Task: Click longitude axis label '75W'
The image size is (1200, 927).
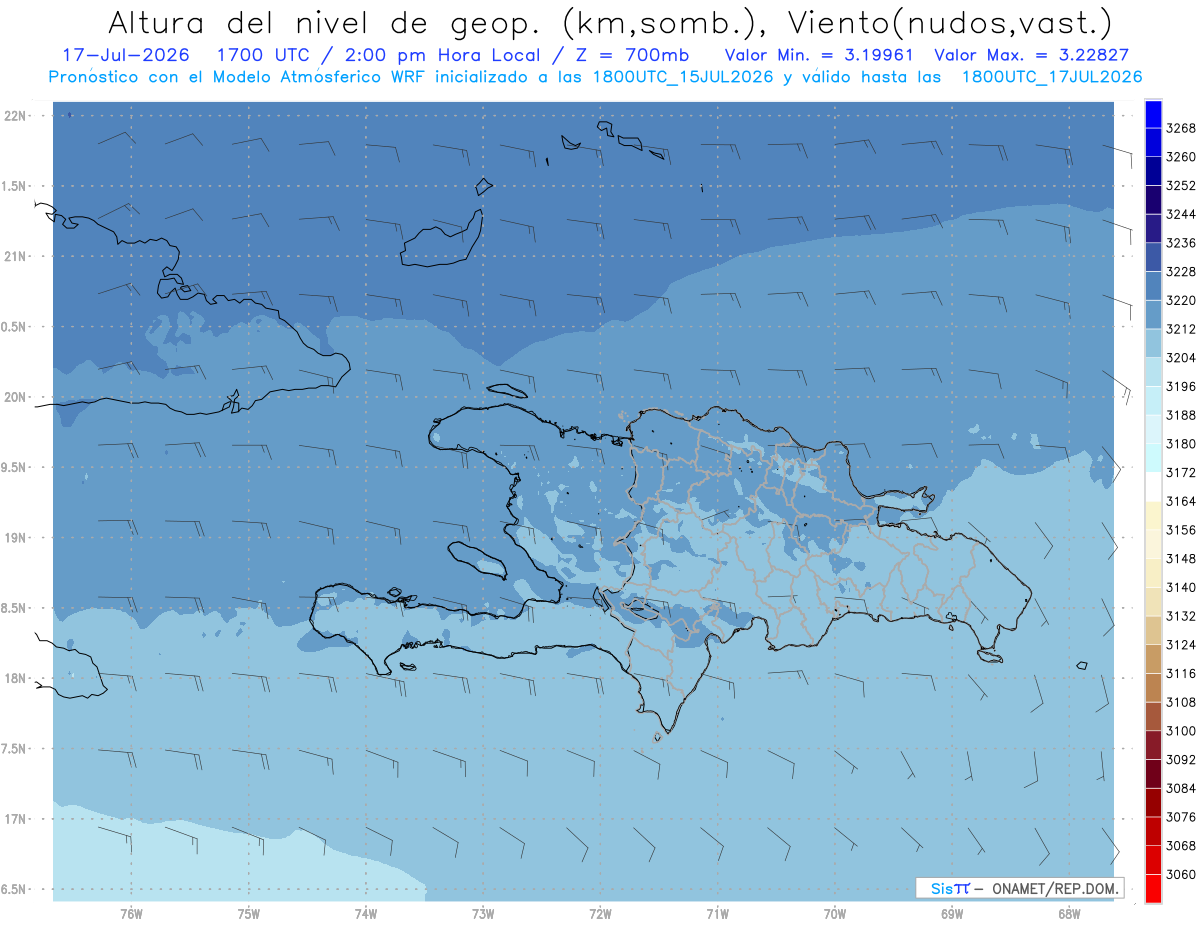Action: coord(249,914)
